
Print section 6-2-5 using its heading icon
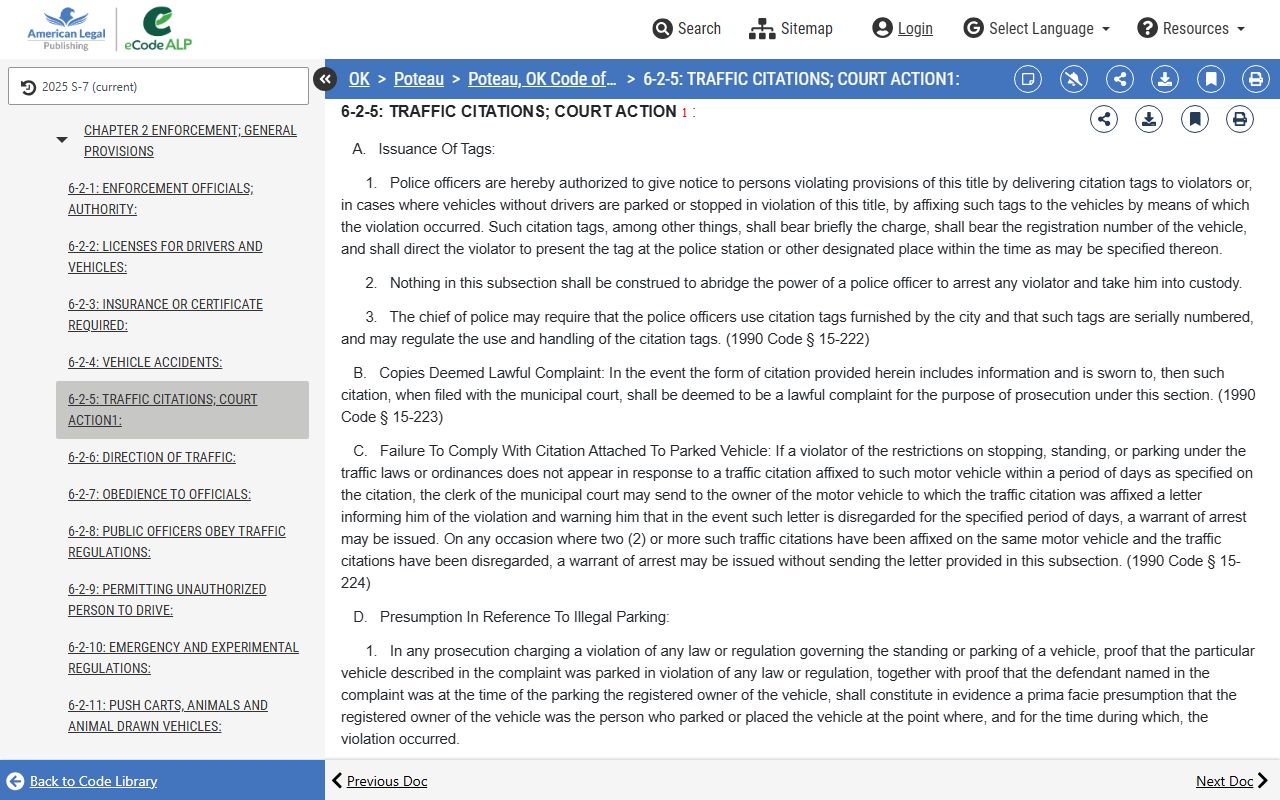1240,120
